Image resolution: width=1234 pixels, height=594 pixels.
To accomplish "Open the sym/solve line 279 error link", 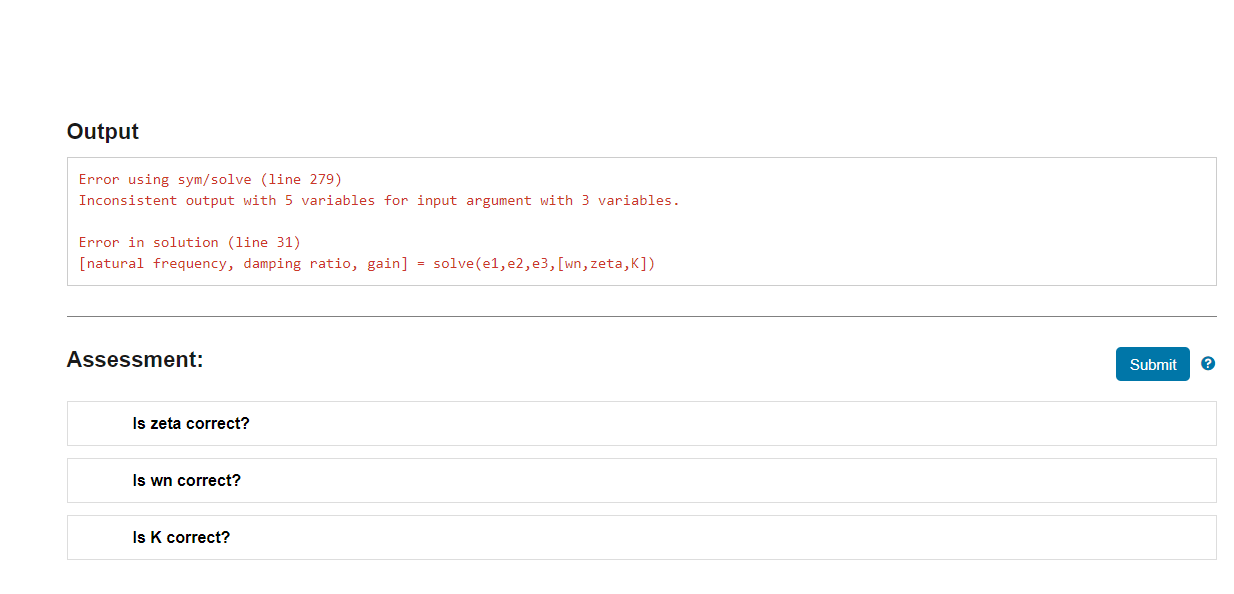I will coord(208,179).
